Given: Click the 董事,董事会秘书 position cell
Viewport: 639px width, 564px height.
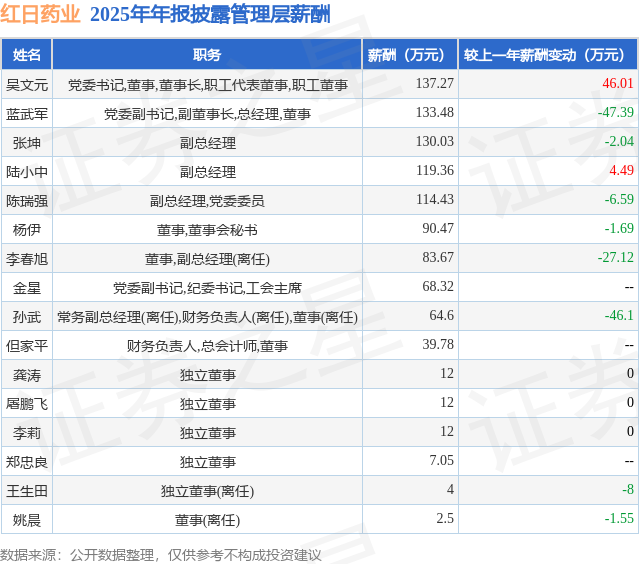Looking at the screenshot, I should click(207, 230).
